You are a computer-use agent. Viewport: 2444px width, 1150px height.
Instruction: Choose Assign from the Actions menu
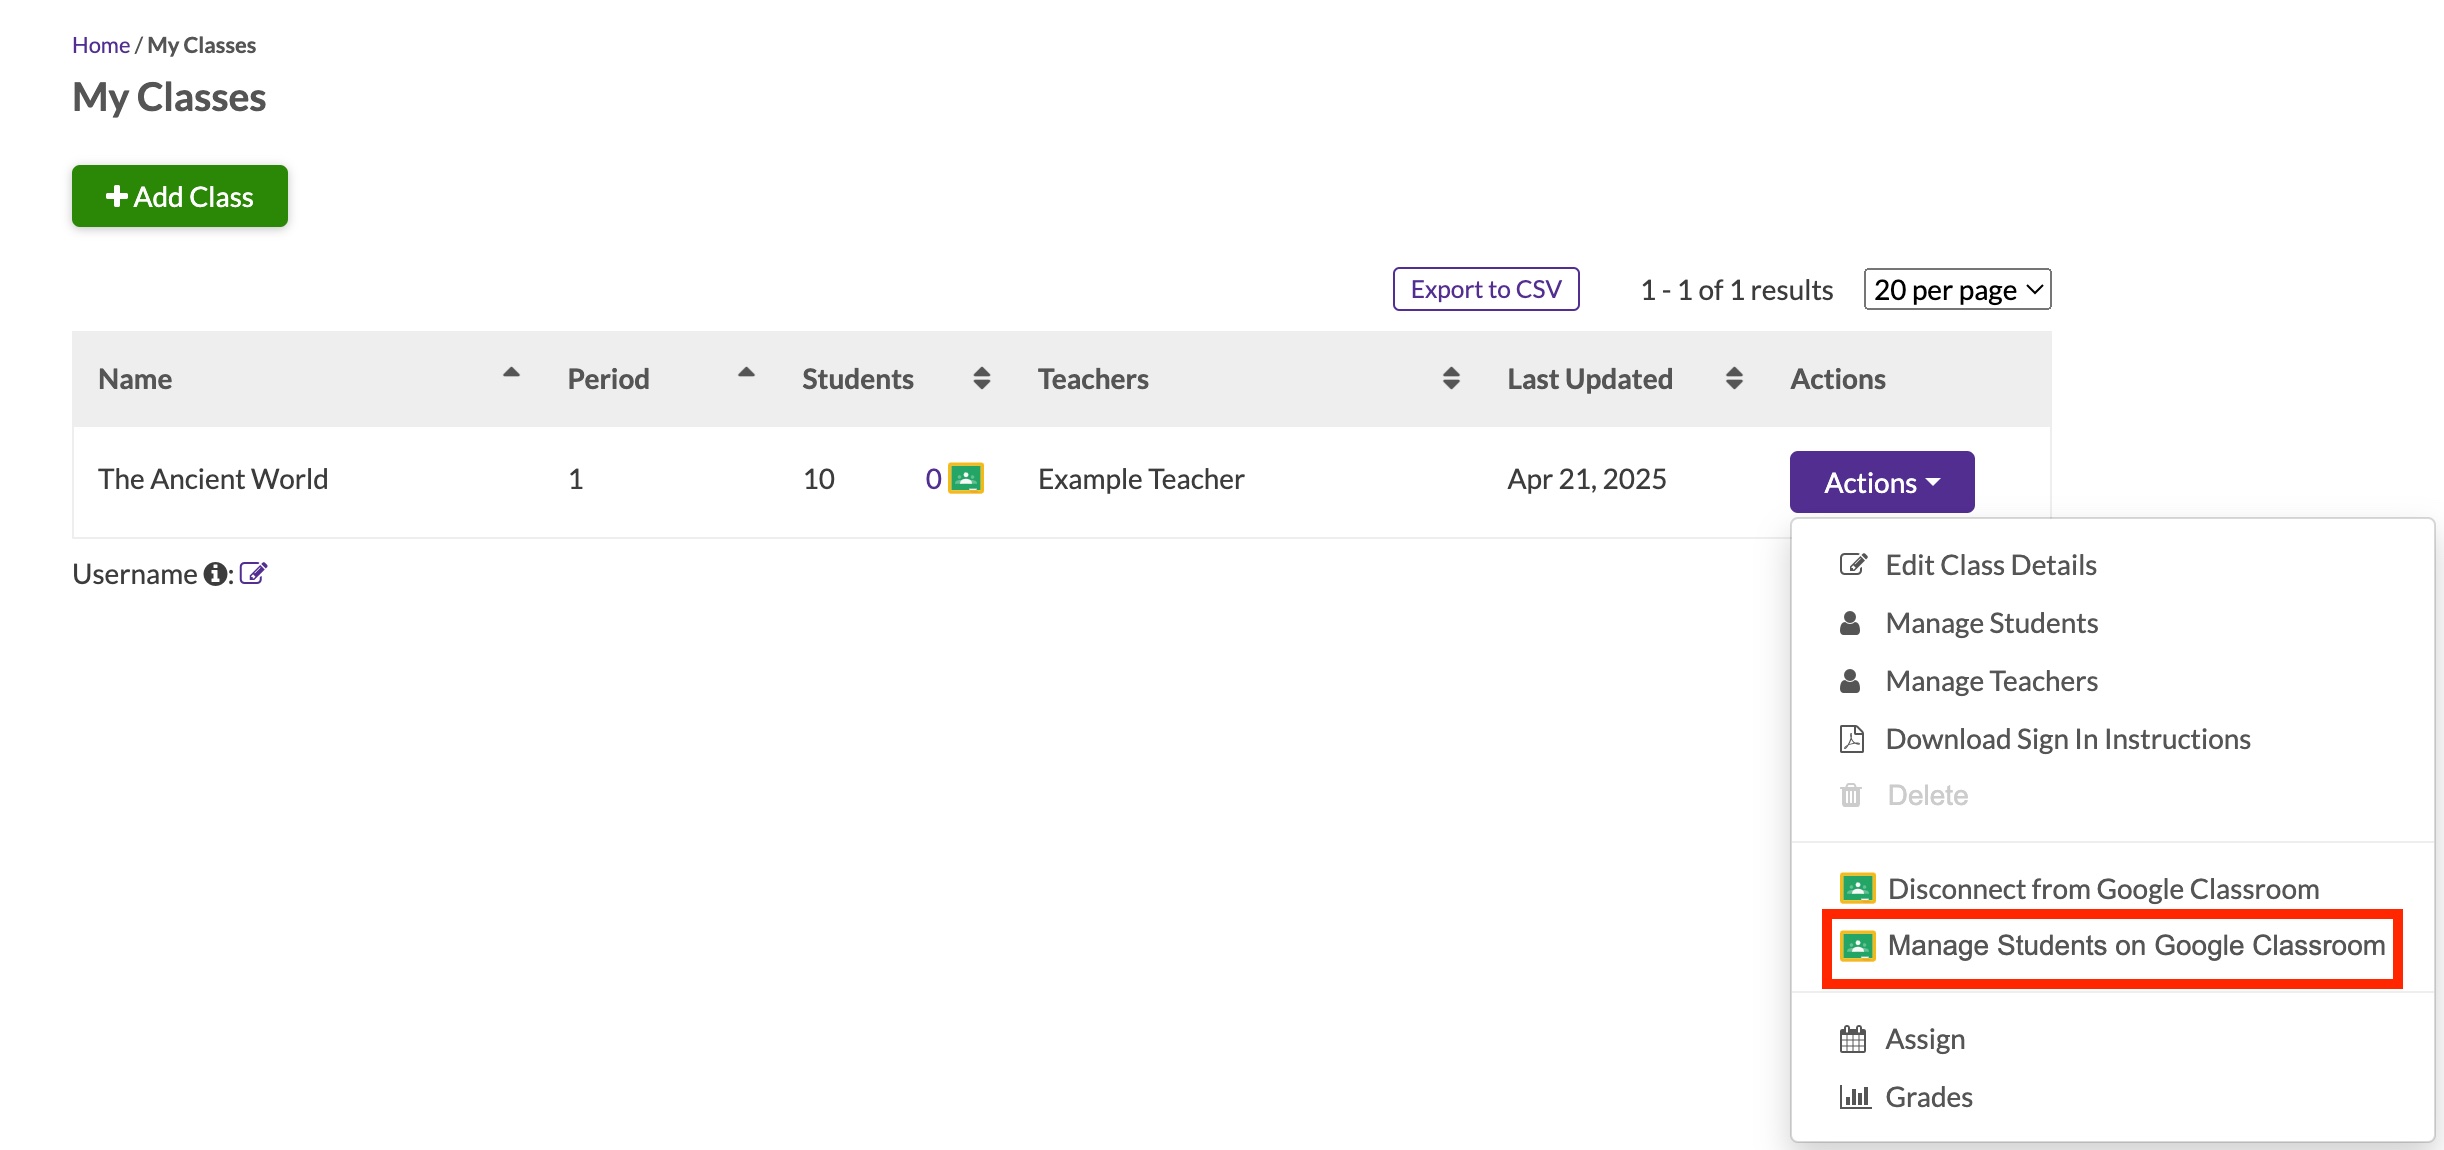coord(1924,1038)
